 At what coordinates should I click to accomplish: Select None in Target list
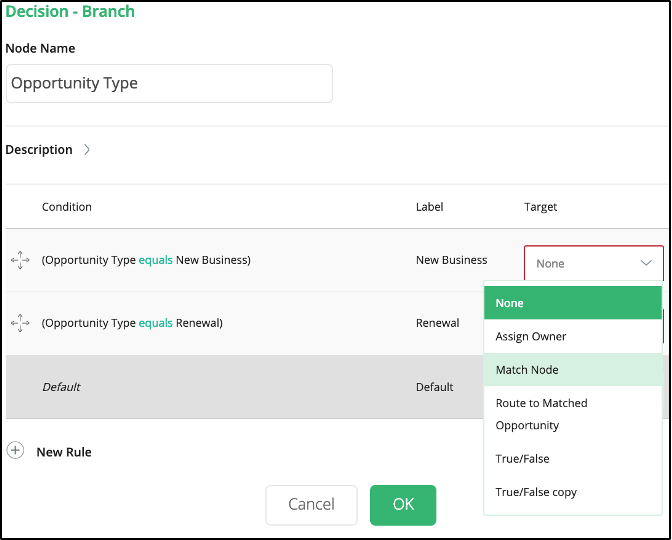click(x=573, y=303)
